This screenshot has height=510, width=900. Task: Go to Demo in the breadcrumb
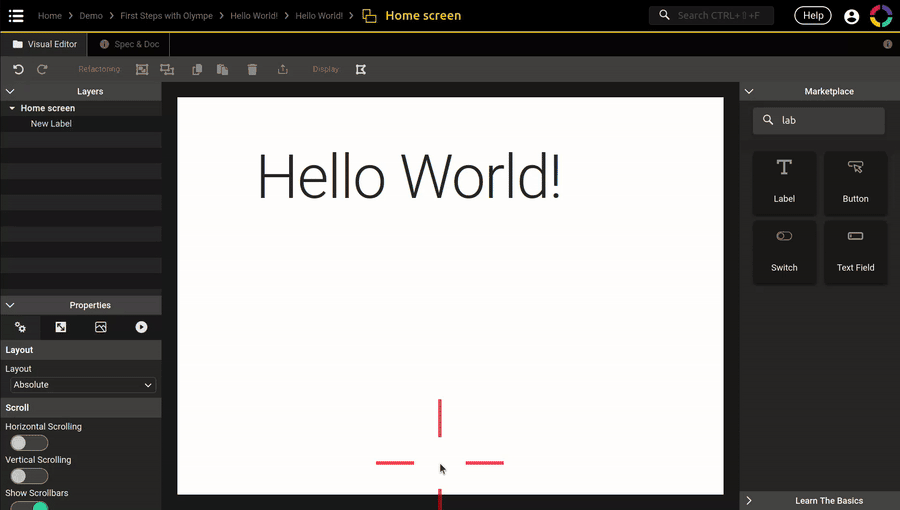coord(91,16)
